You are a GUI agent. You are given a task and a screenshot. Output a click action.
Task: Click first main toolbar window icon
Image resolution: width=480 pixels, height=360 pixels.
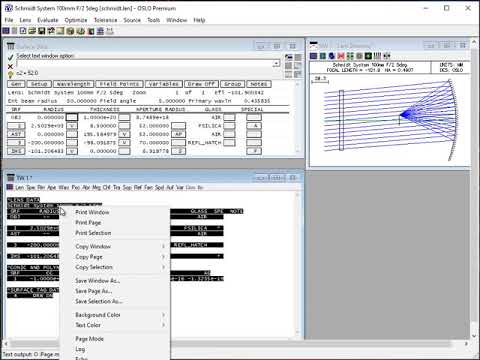[x=6, y=31]
